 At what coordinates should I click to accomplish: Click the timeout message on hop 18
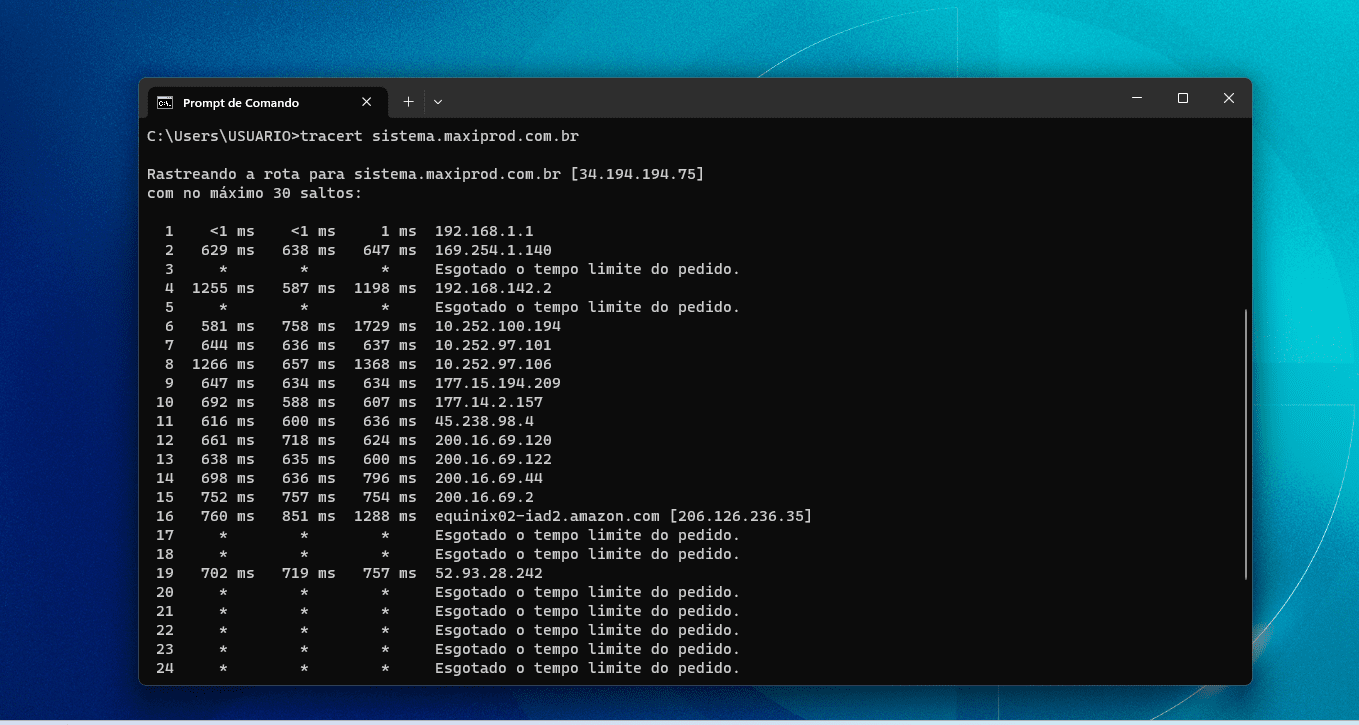click(587, 554)
